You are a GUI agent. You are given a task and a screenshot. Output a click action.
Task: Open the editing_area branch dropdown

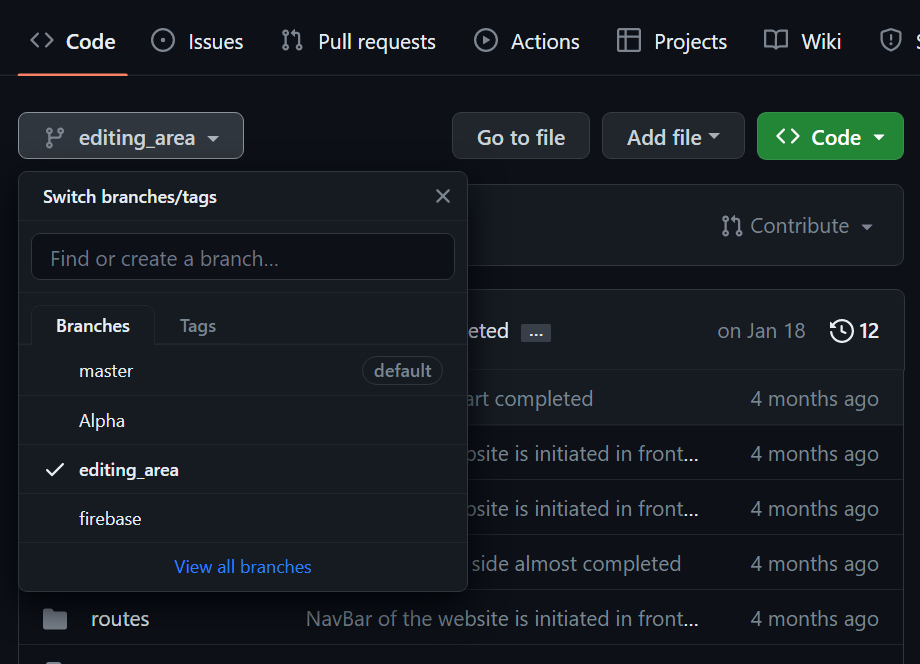131,137
